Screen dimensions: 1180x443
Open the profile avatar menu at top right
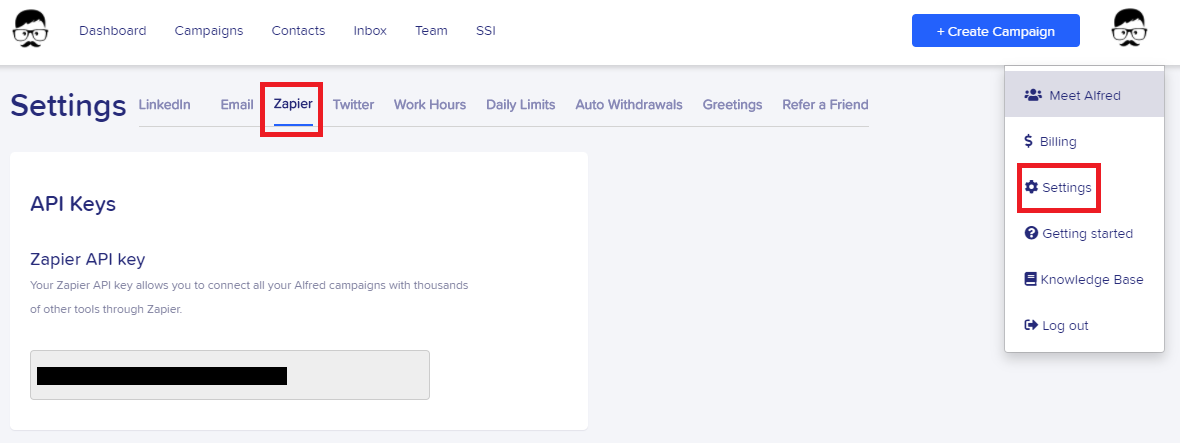tap(1129, 29)
